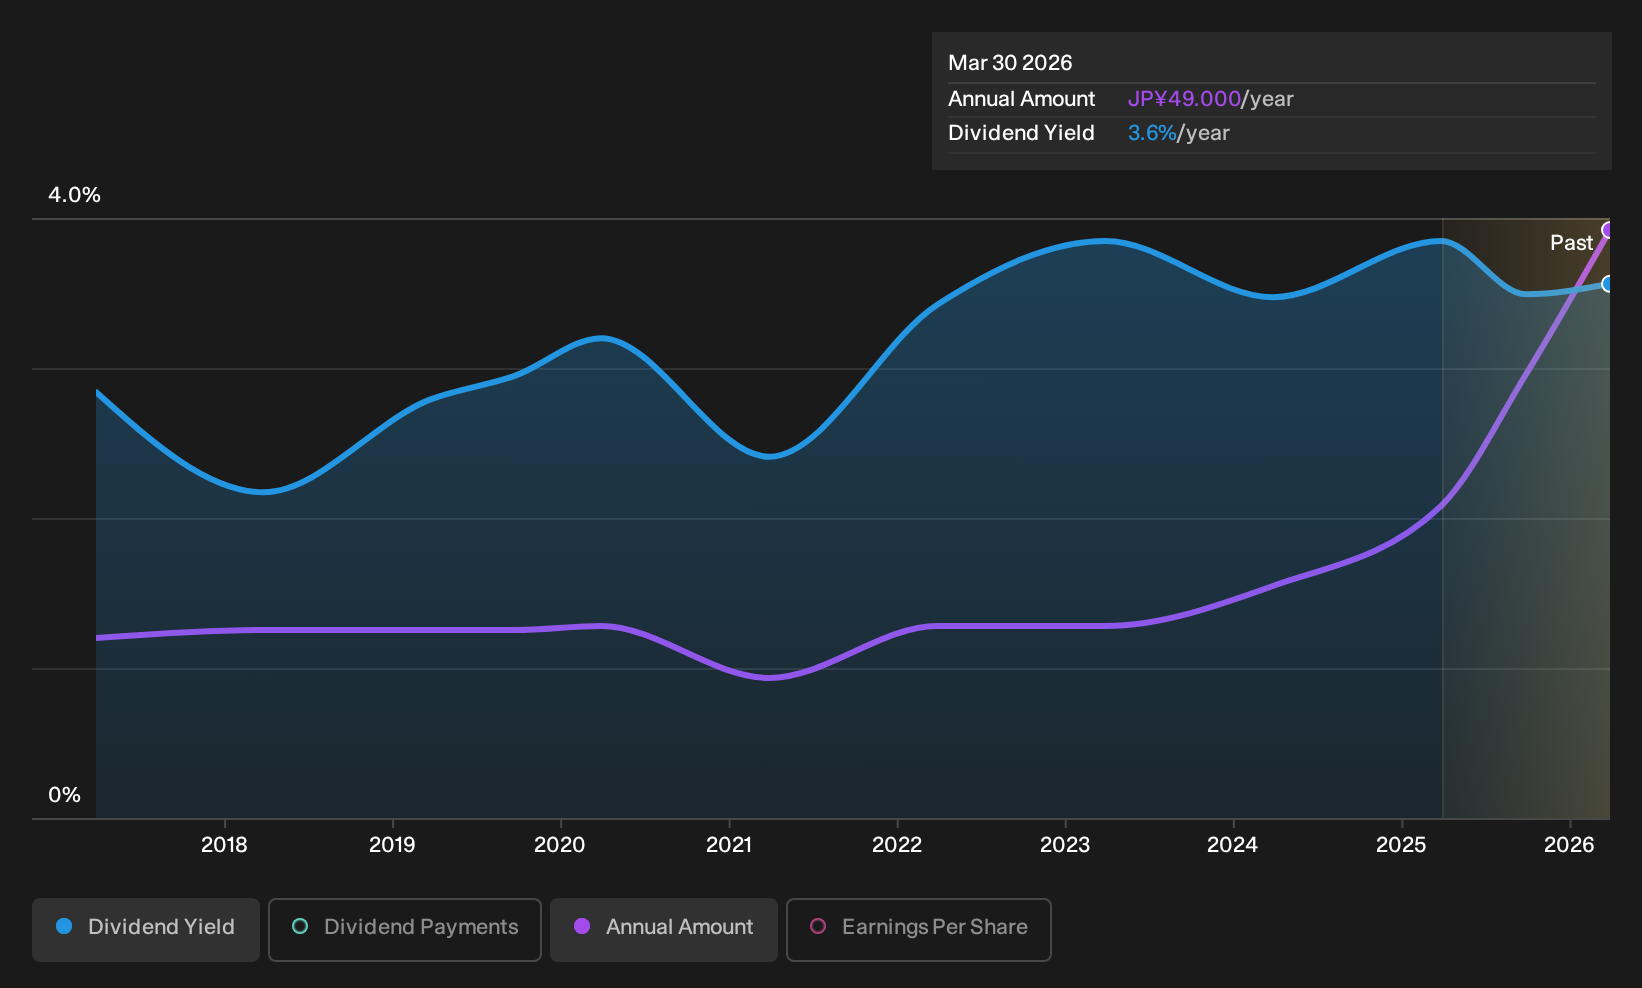Viewport: 1642px width, 988px height.
Task: Click the 3.6%/year tooltip value
Action: coord(1178,133)
